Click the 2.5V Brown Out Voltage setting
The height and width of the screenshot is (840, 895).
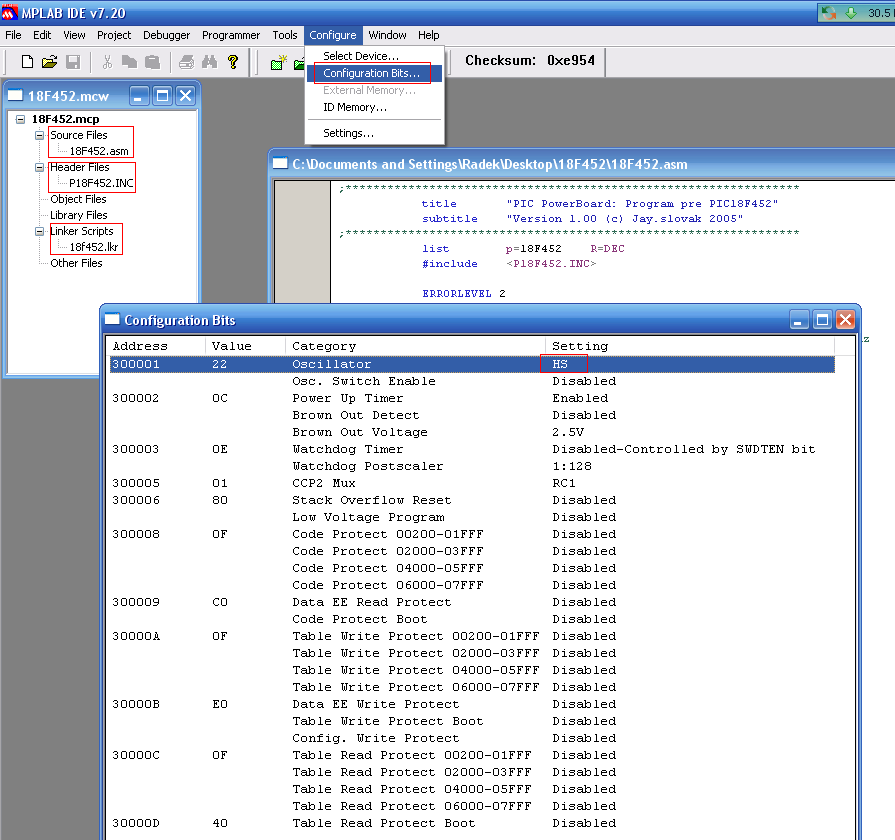[568, 433]
